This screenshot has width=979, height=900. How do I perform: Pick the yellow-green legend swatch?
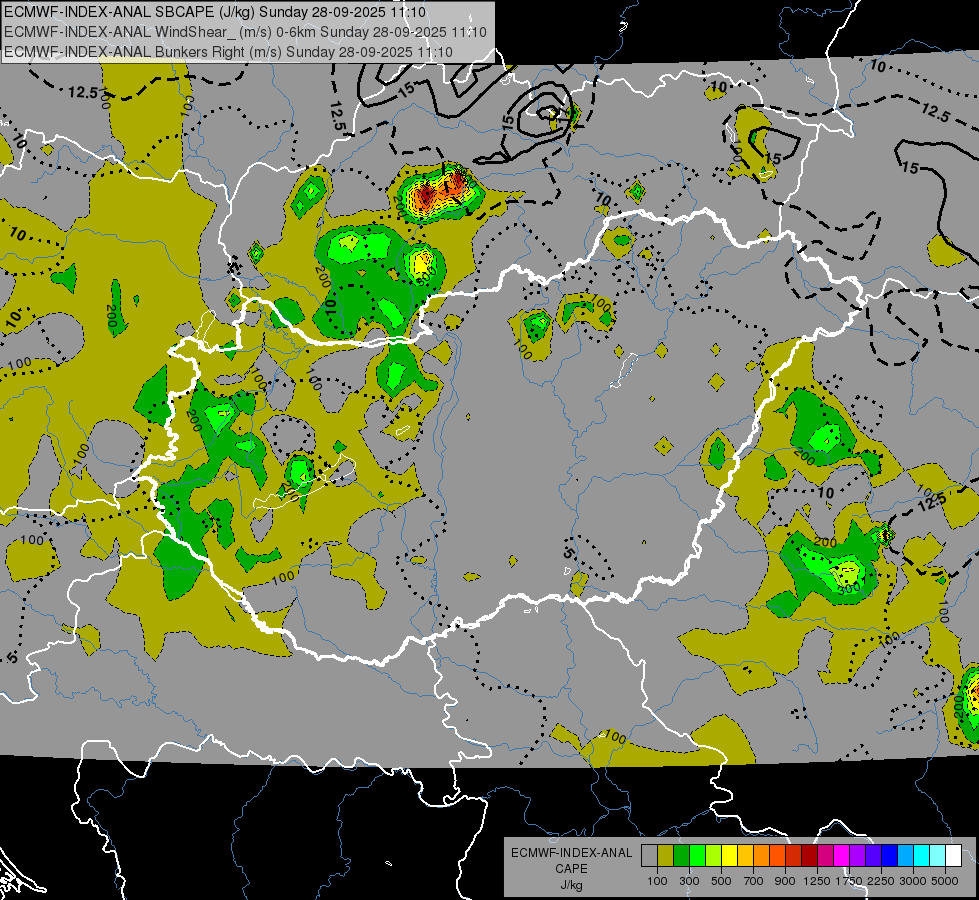pyautogui.click(x=714, y=856)
